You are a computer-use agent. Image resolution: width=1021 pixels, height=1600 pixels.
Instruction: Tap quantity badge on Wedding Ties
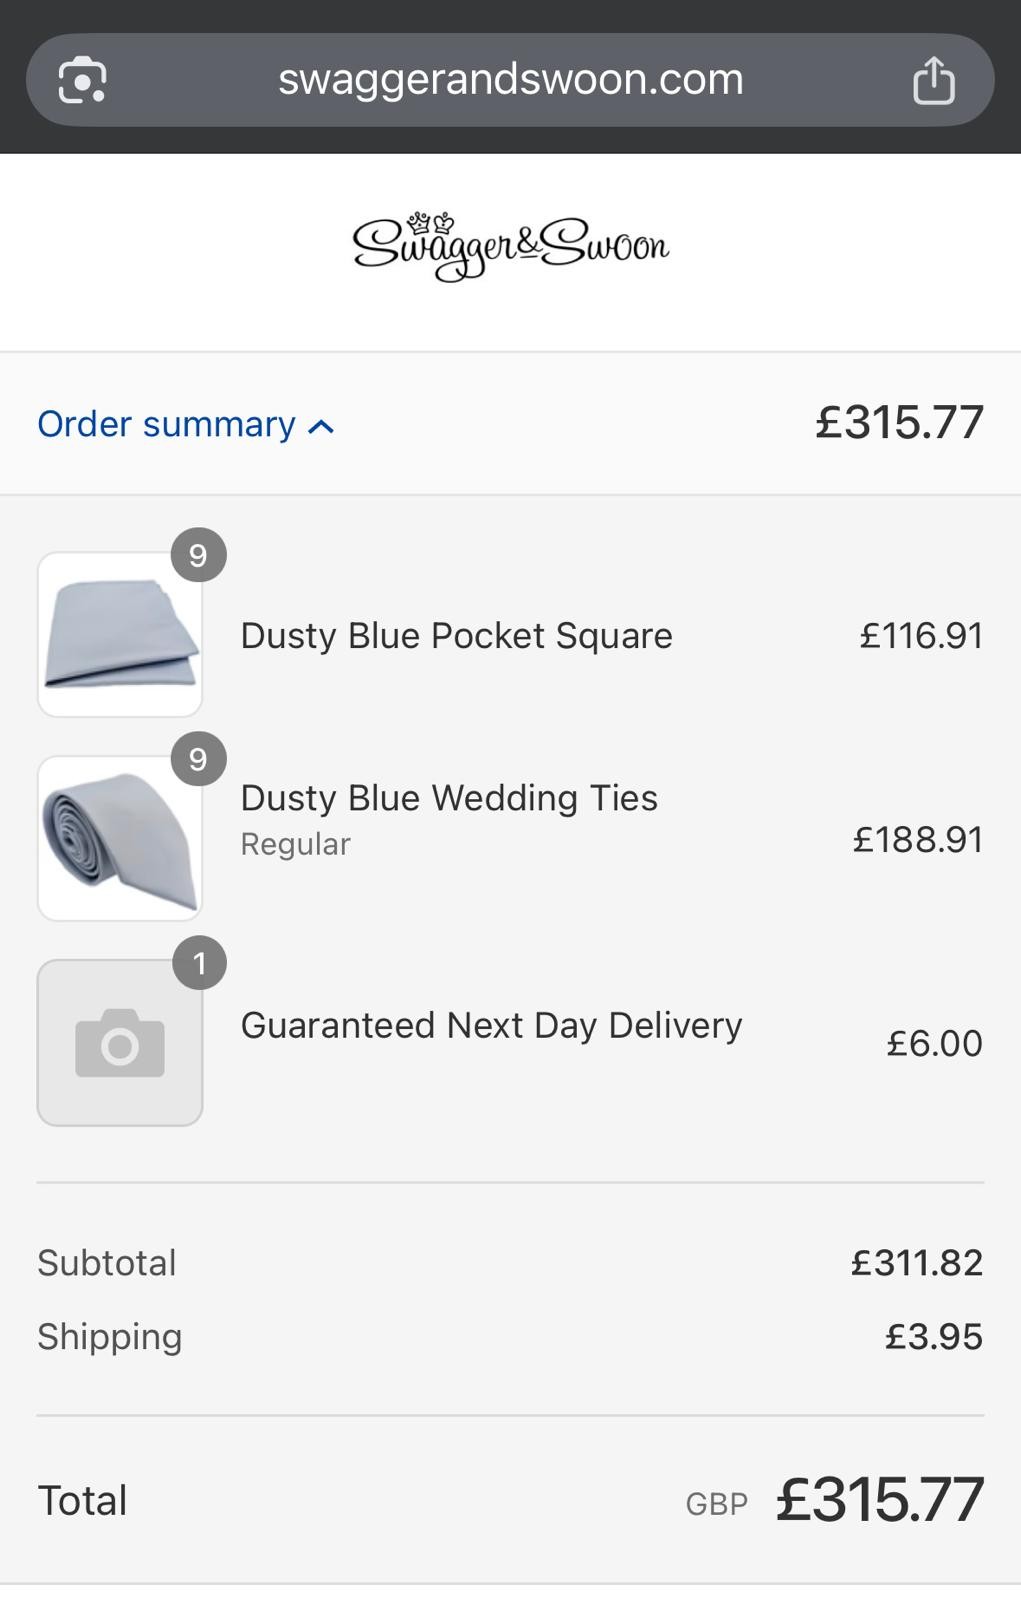(x=198, y=759)
